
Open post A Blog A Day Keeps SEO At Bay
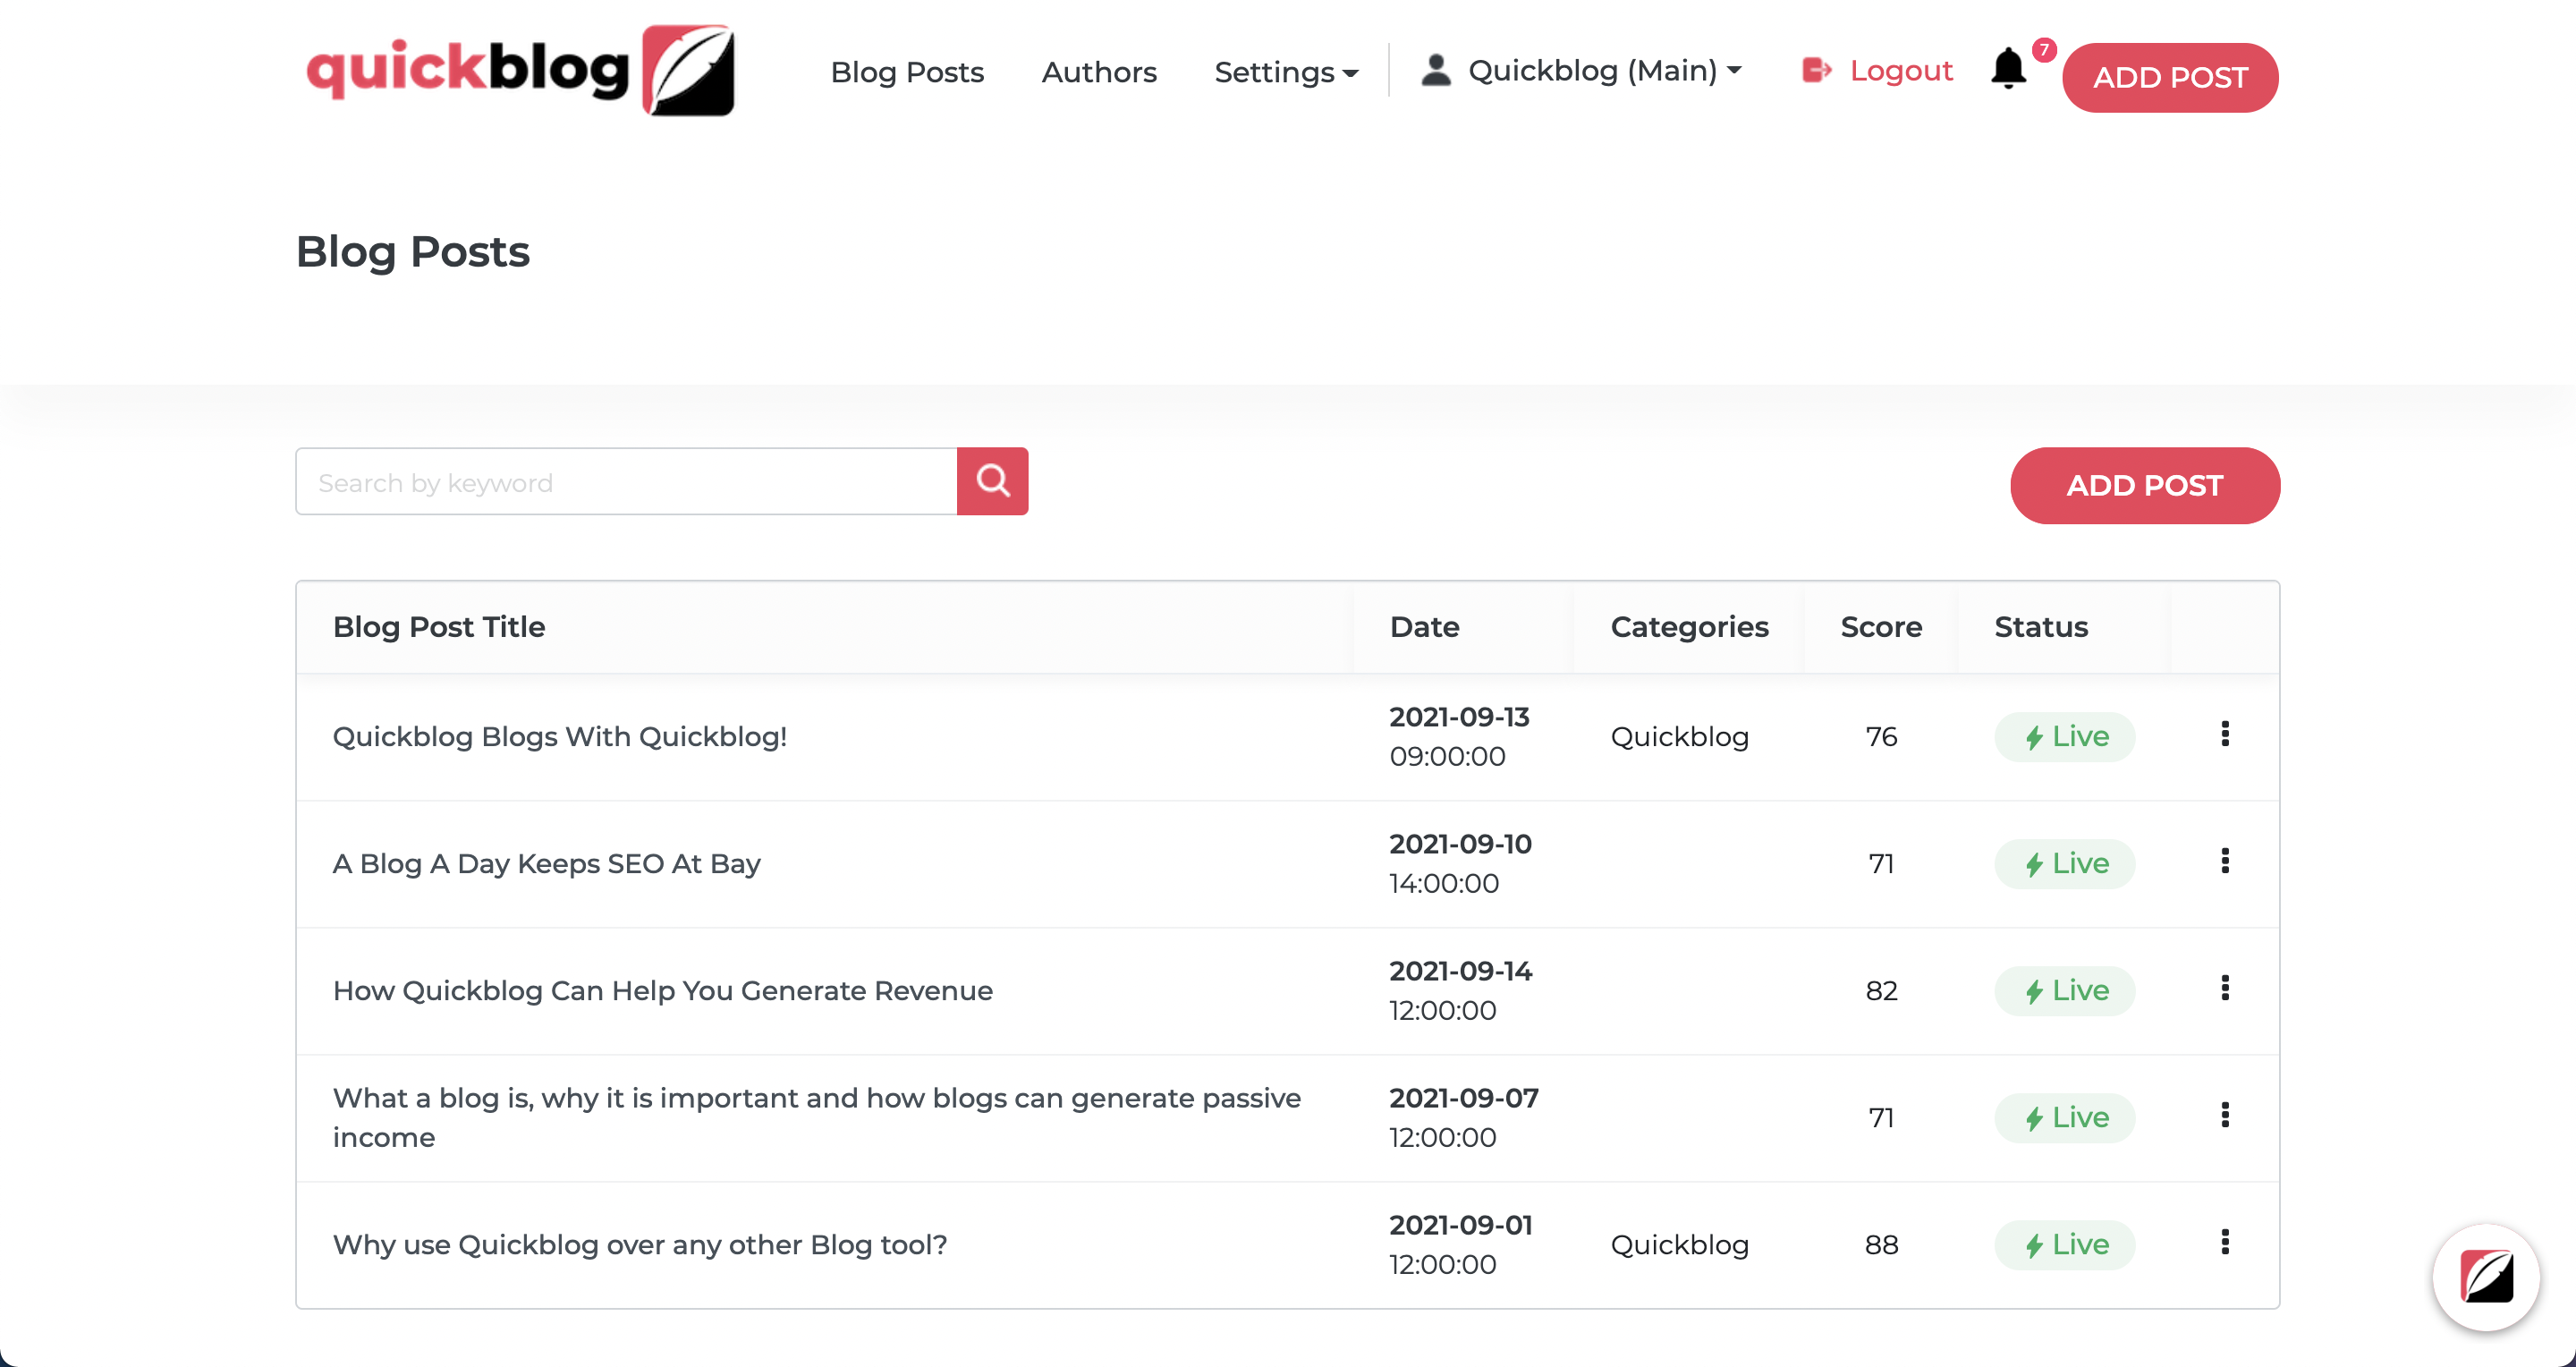(x=547, y=864)
